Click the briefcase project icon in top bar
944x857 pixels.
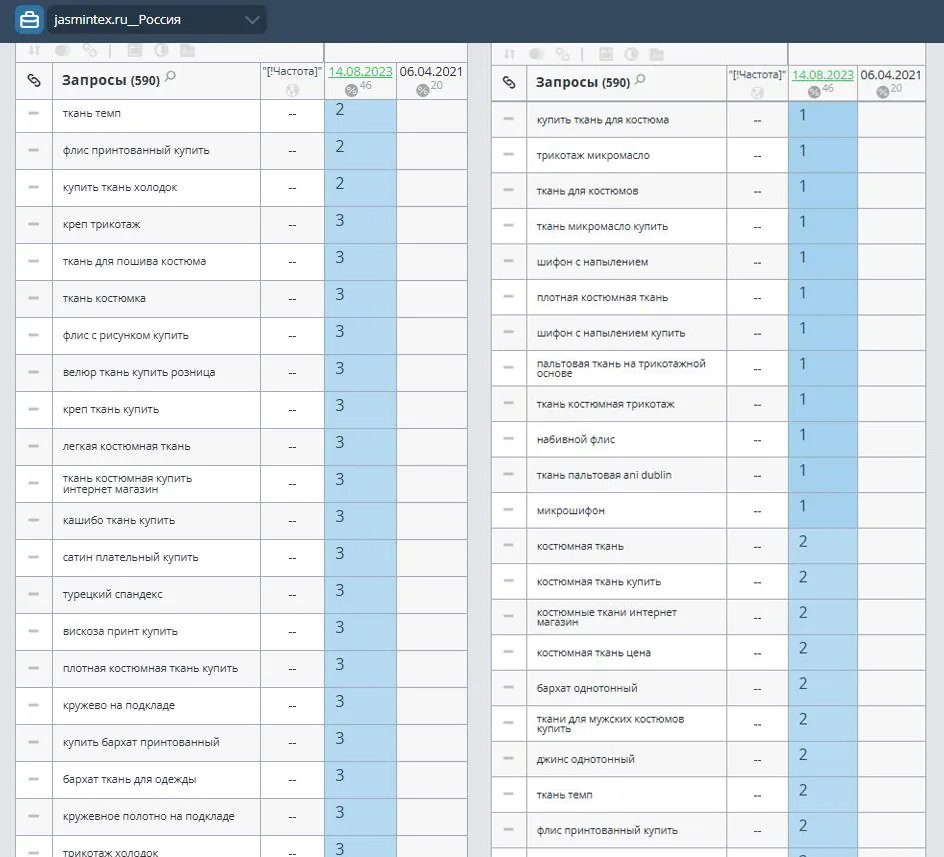point(29,19)
